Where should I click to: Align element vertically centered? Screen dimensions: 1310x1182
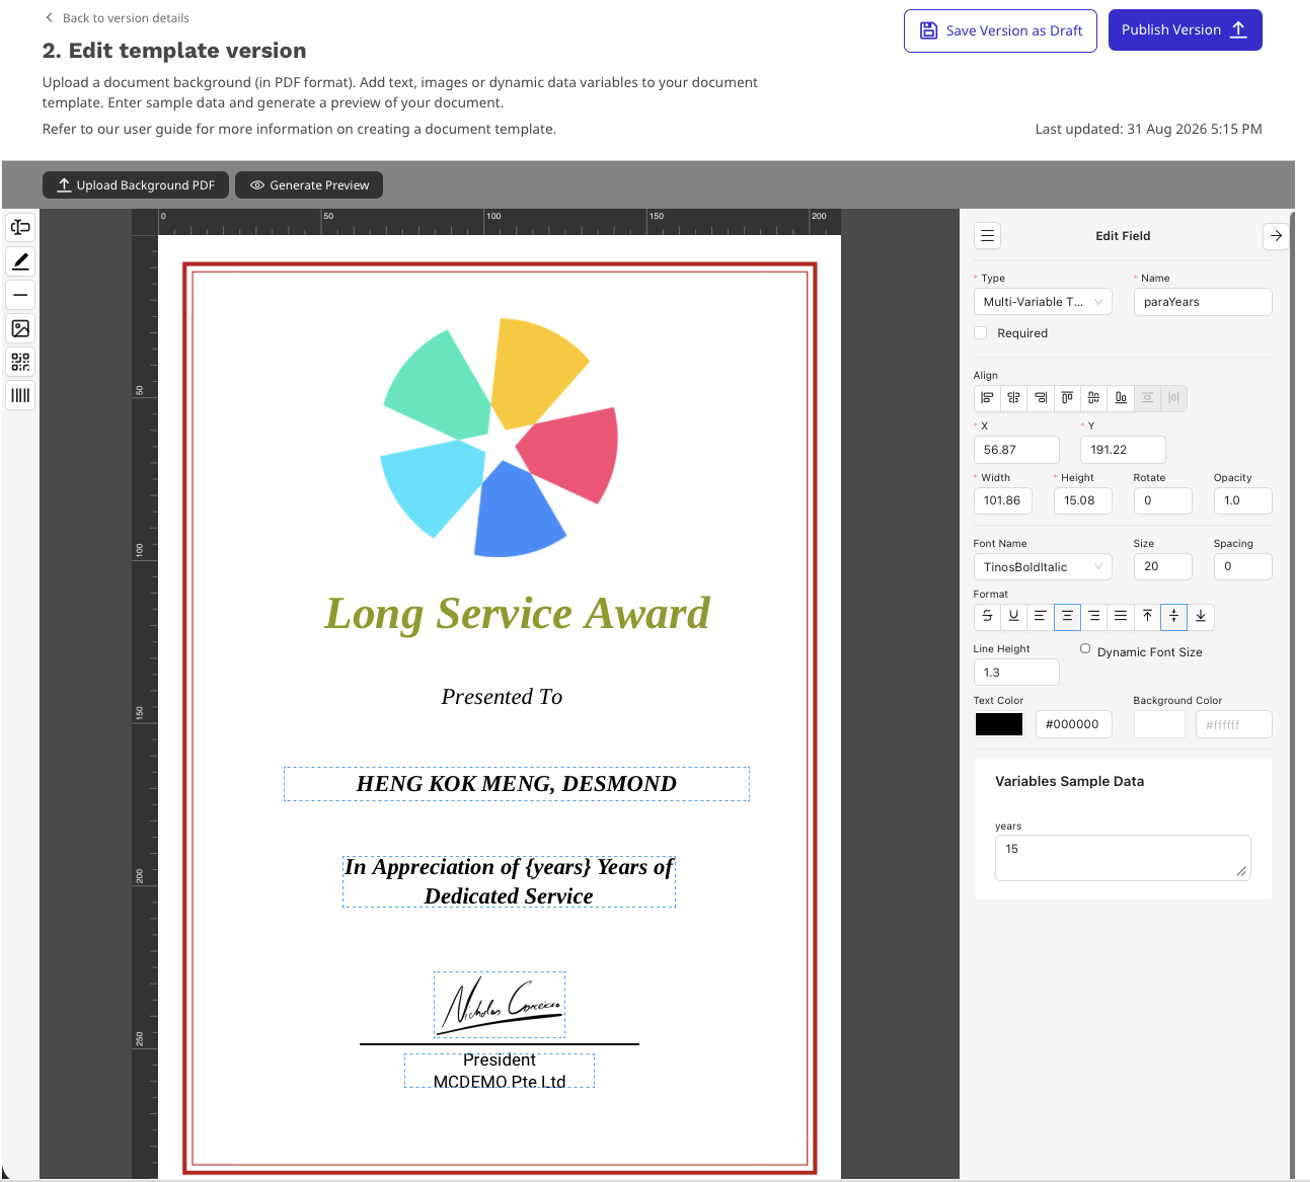tap(1094, 398)
